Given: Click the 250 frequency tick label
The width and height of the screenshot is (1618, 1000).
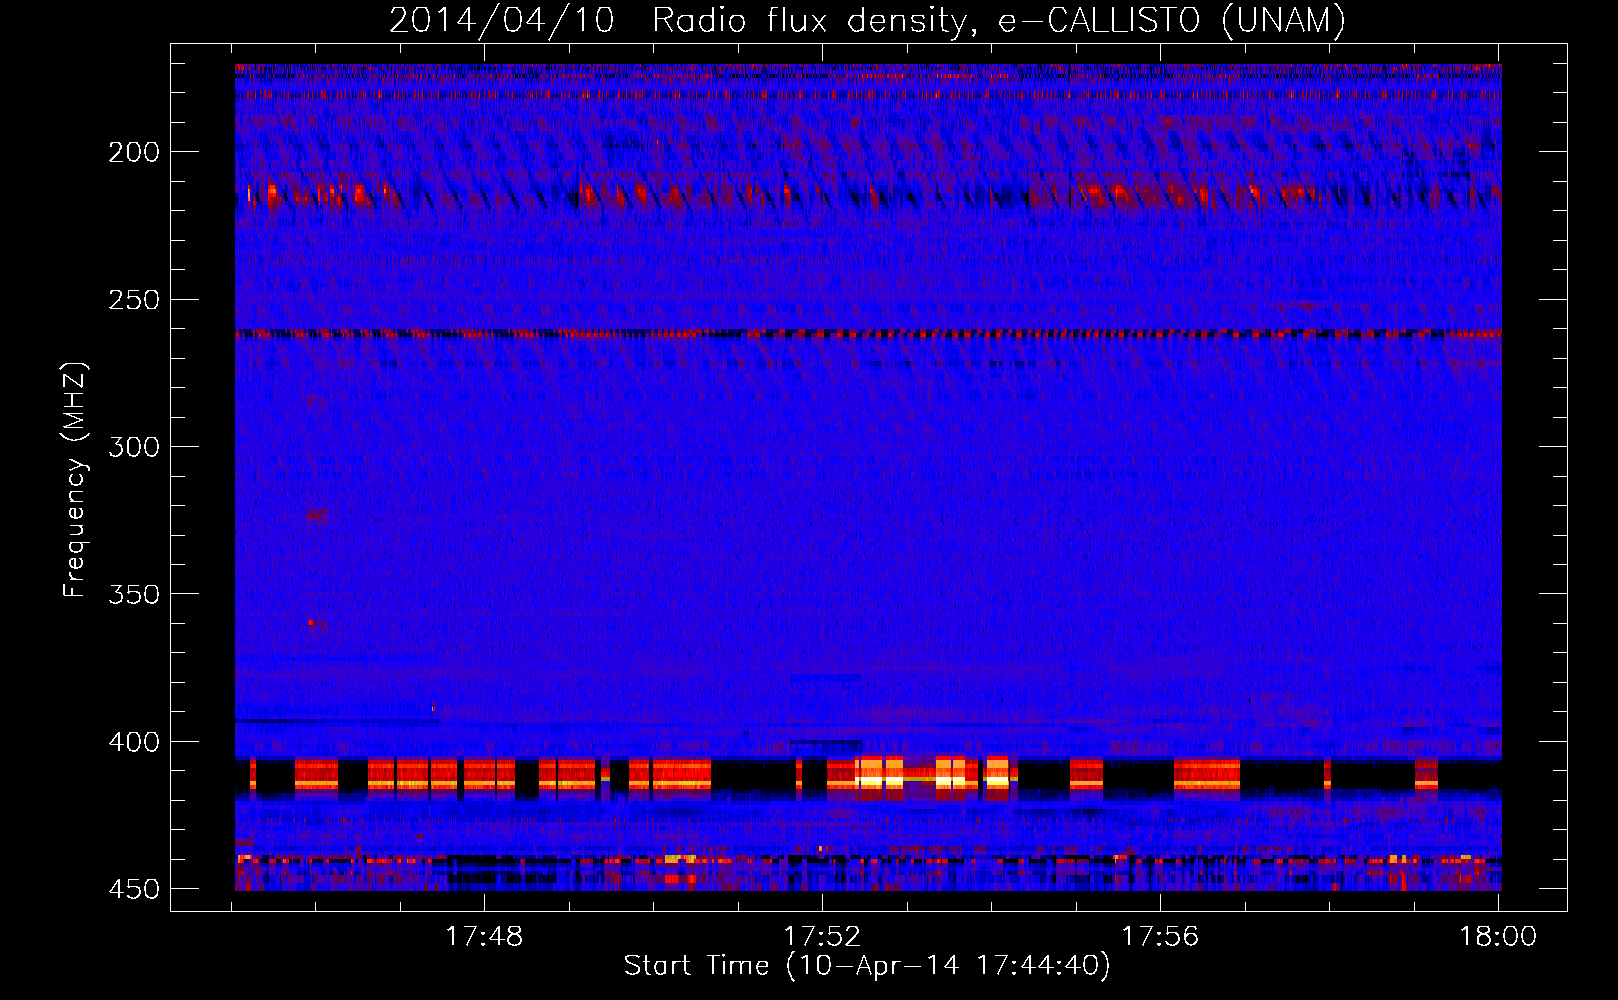Looking at the screenshot, I should 134,300.
